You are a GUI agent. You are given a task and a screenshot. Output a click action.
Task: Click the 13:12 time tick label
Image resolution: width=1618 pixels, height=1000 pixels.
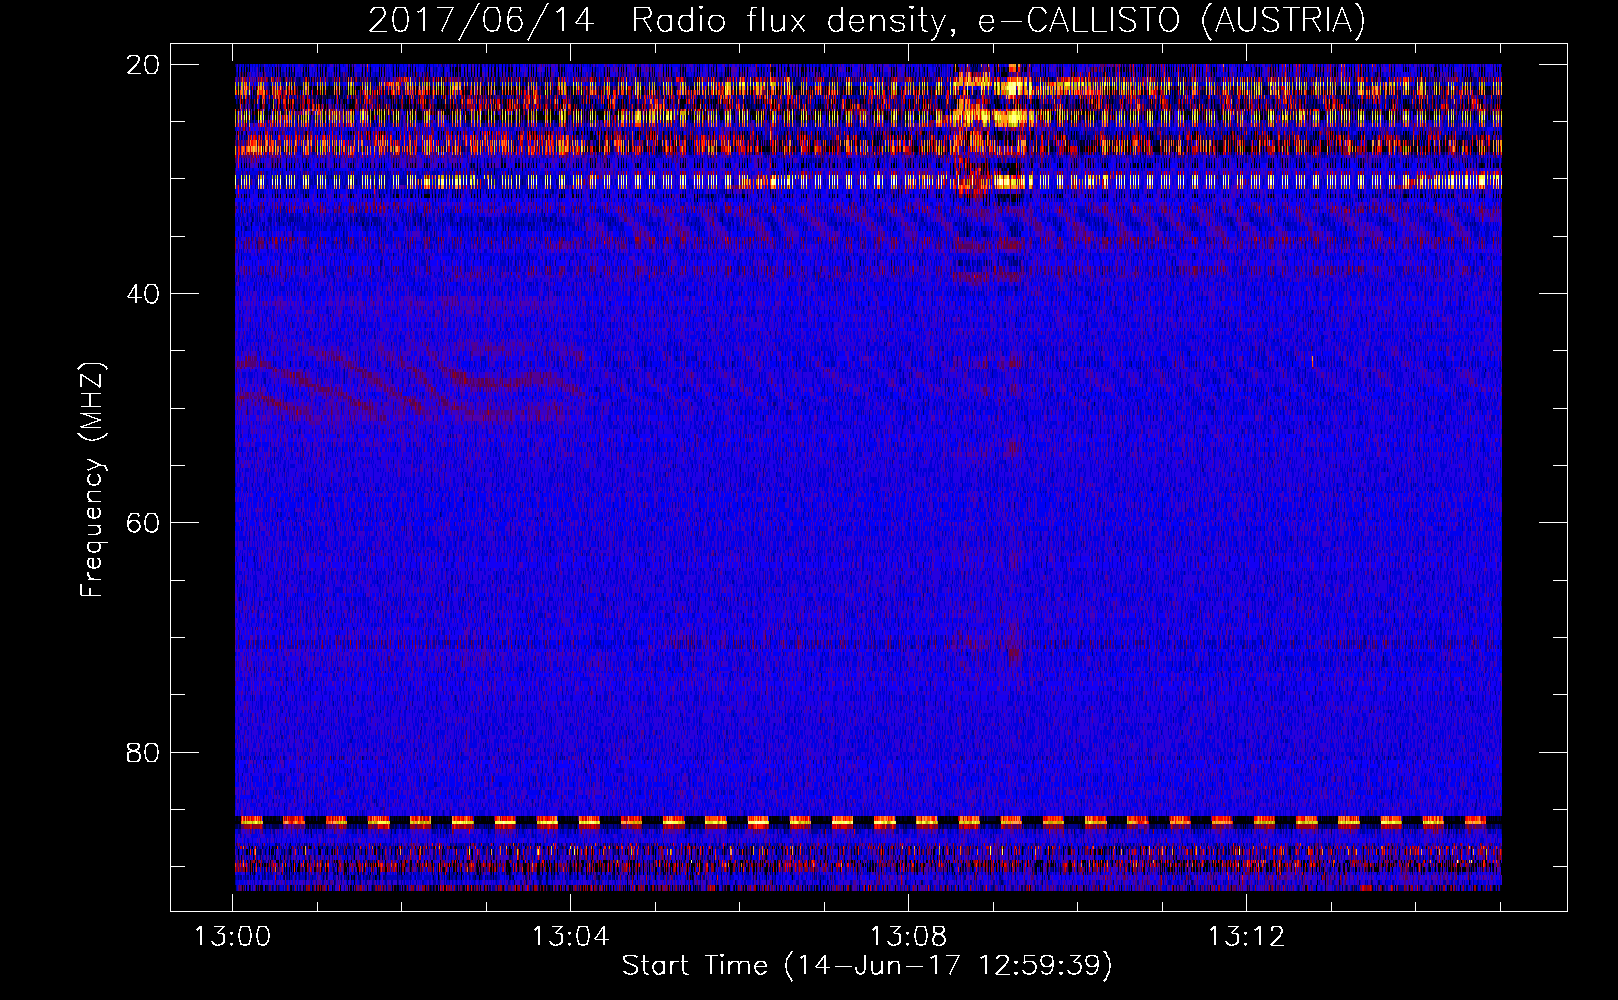1246,937
